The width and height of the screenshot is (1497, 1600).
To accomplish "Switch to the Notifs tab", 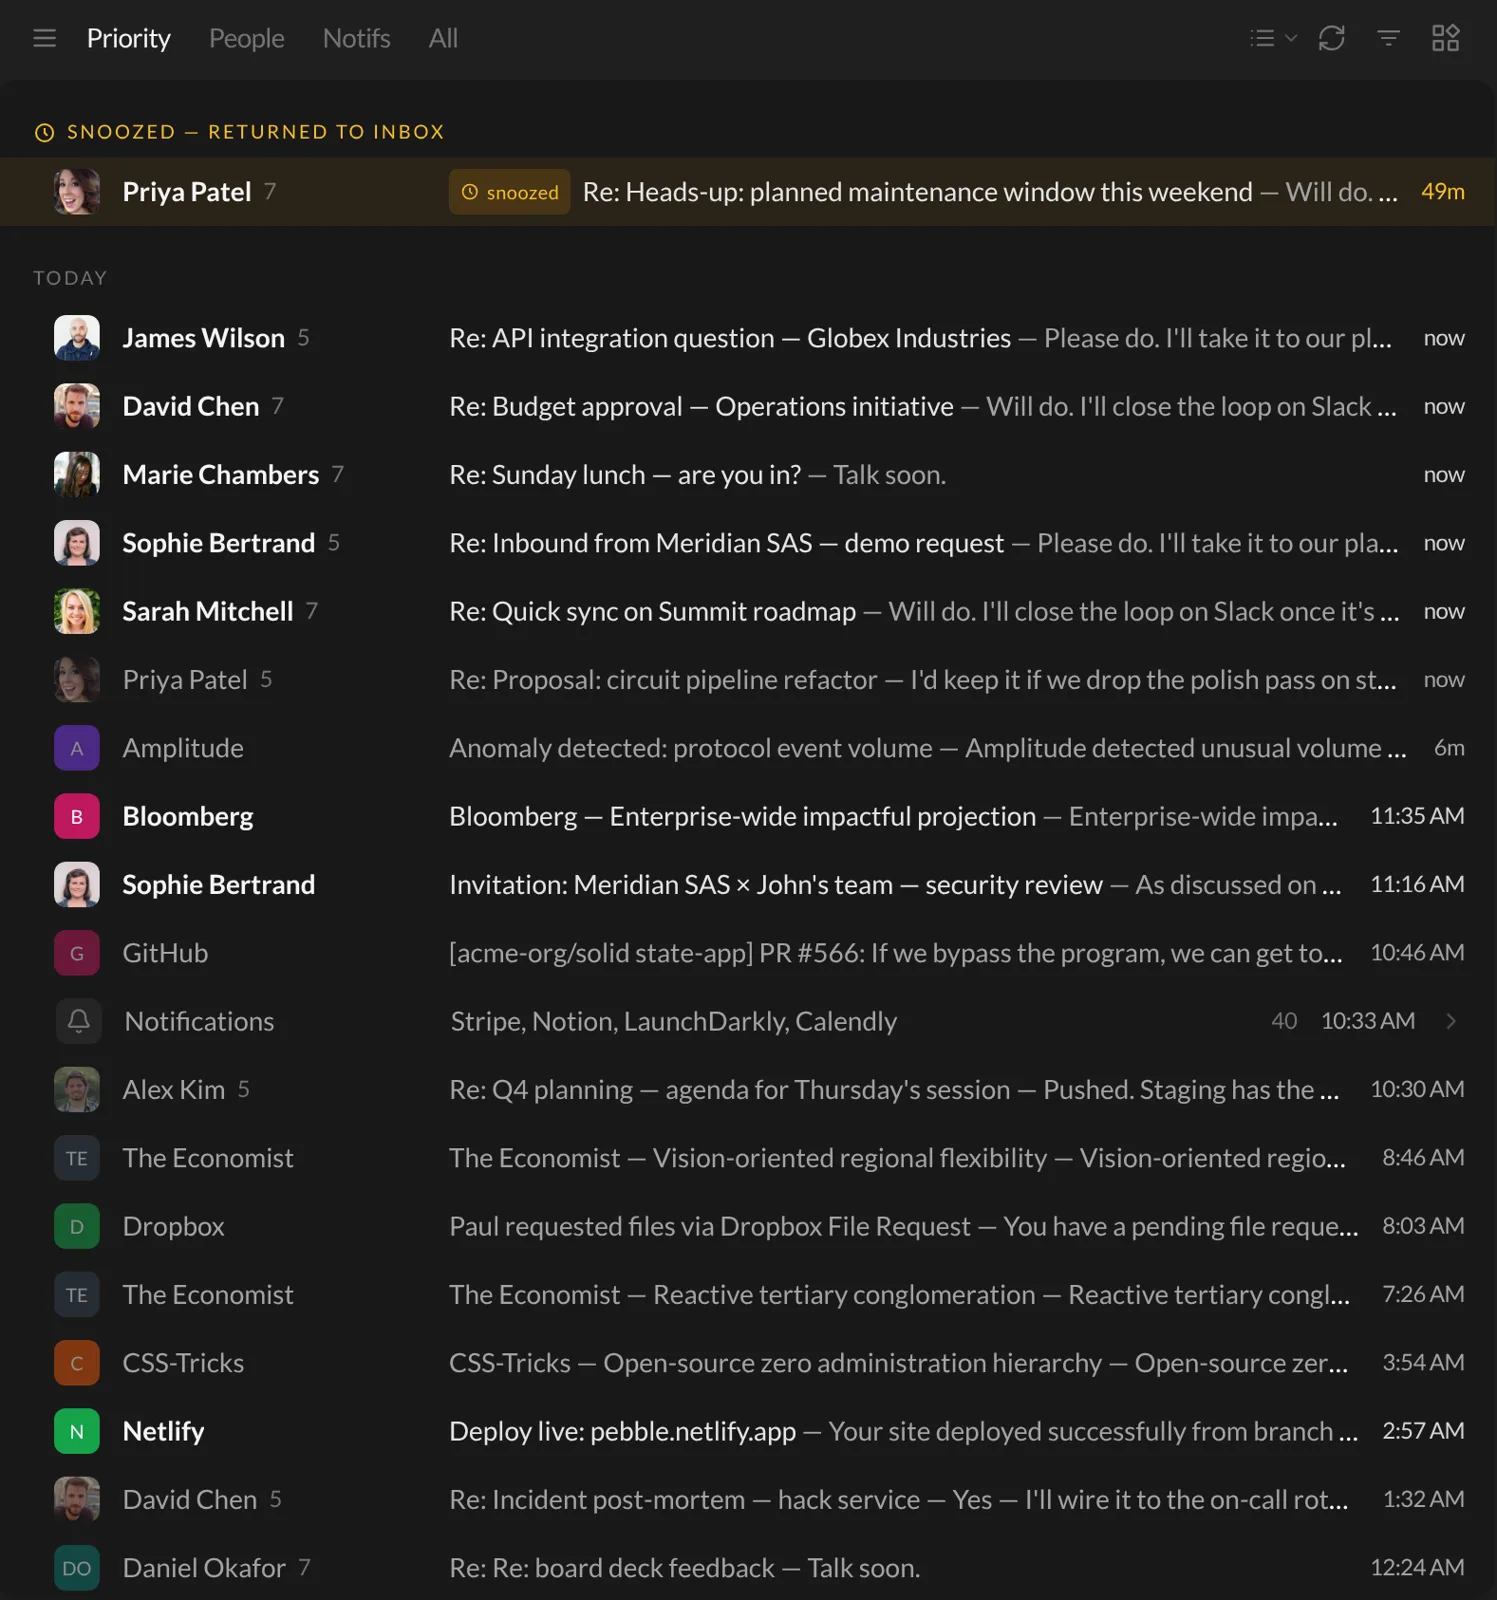I will click(x=356, y=38).
